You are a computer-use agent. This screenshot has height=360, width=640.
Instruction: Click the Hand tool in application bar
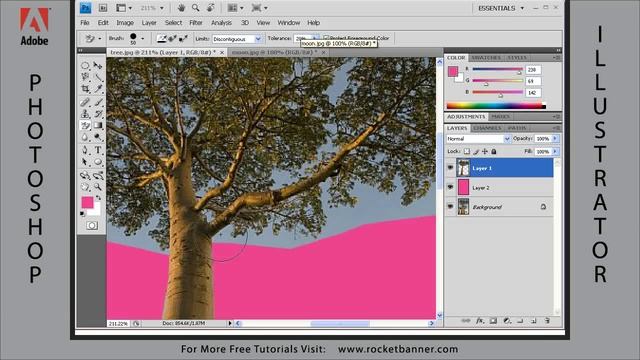pos(181,8)
